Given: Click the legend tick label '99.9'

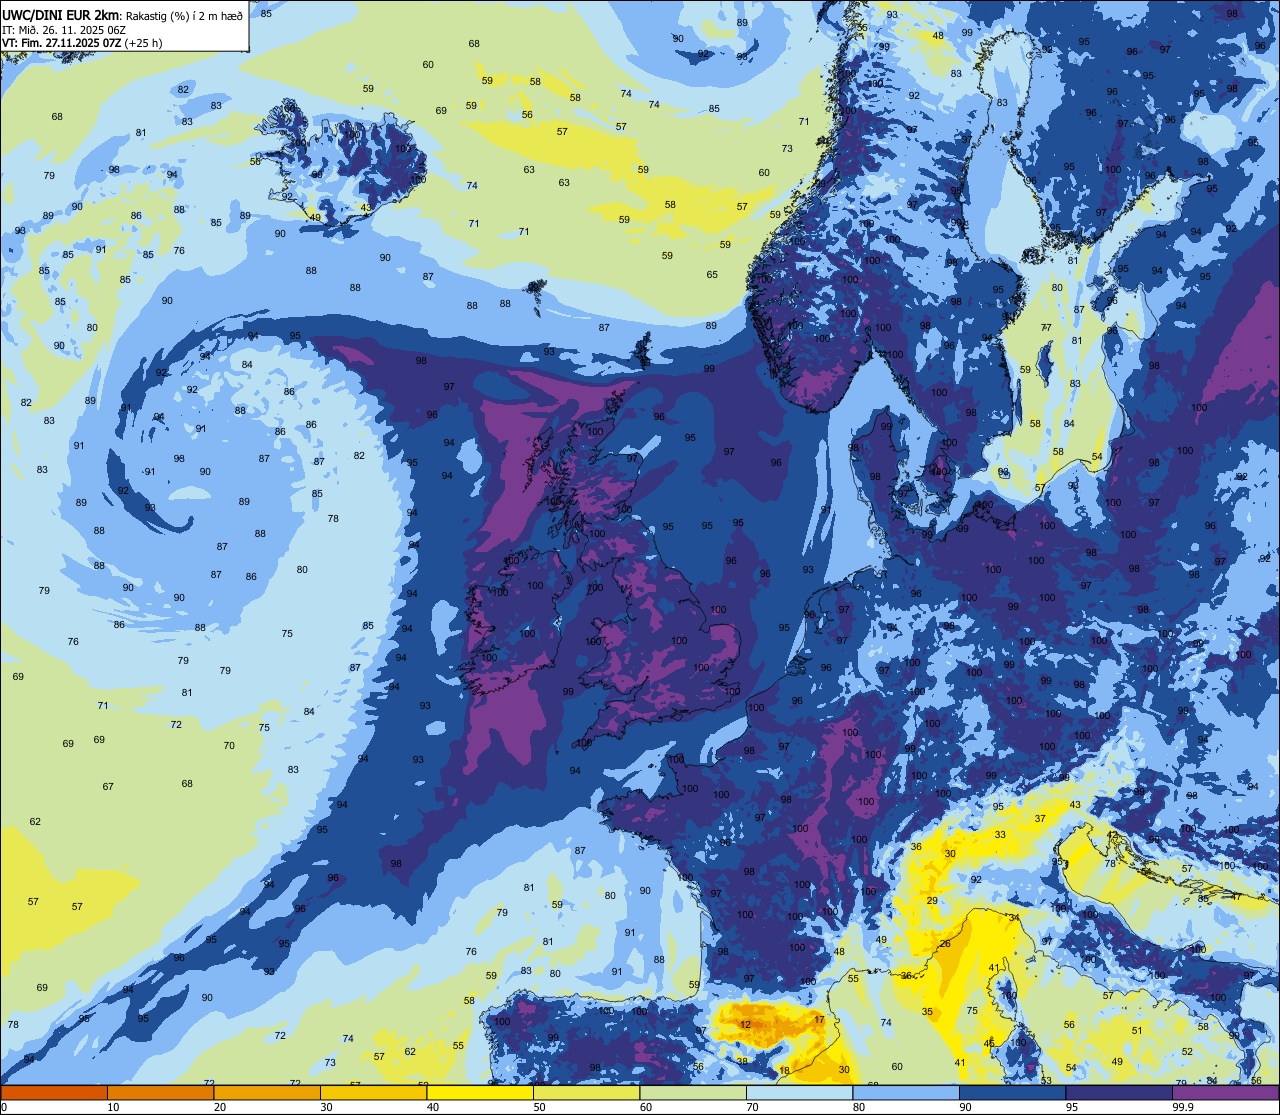Looking at the screenshot, I should point(1184,1107).
